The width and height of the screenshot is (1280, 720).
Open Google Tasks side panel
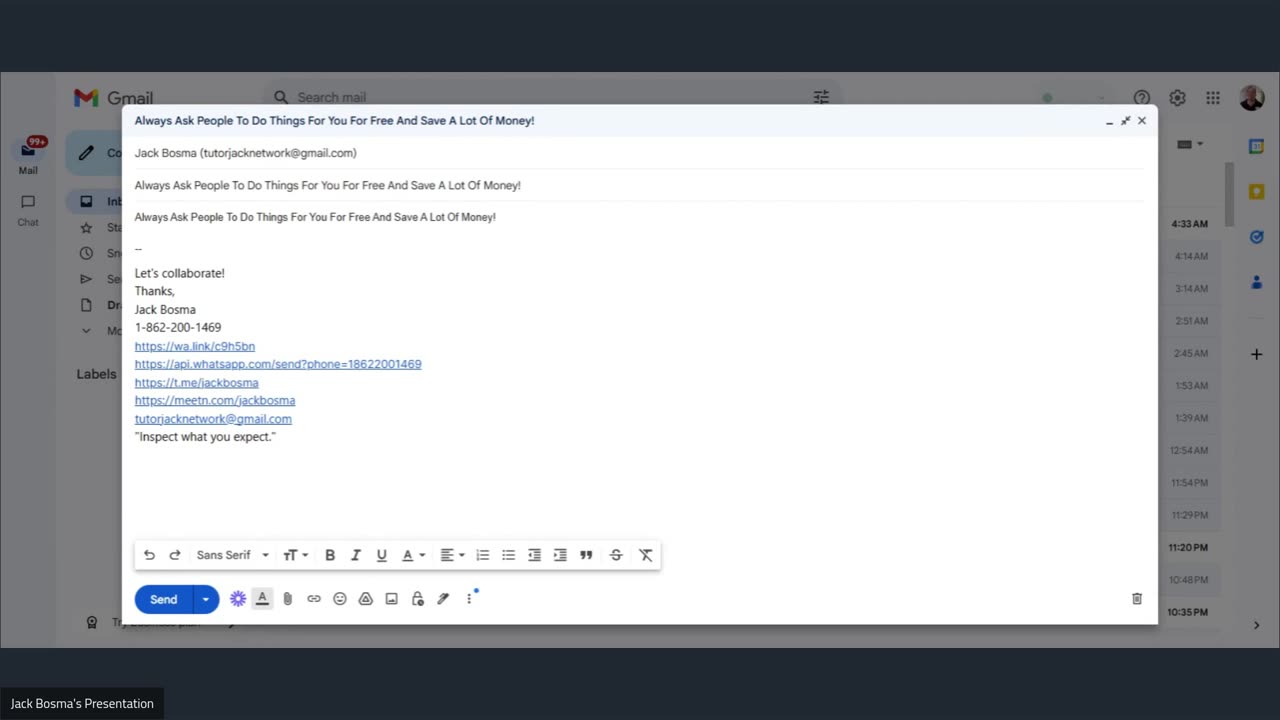tap(1257, 237)
